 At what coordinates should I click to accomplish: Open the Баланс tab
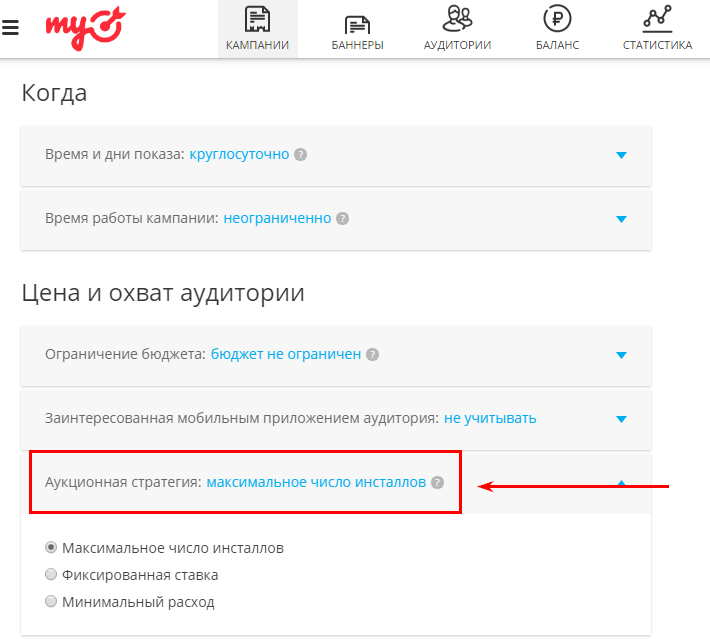tap(557, 29)
